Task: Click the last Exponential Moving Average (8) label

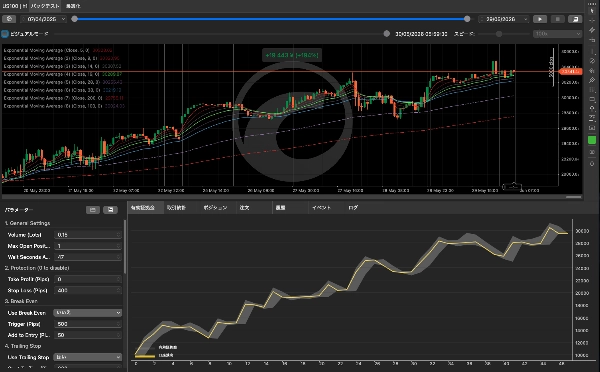Action: click(x=52, y=106)
